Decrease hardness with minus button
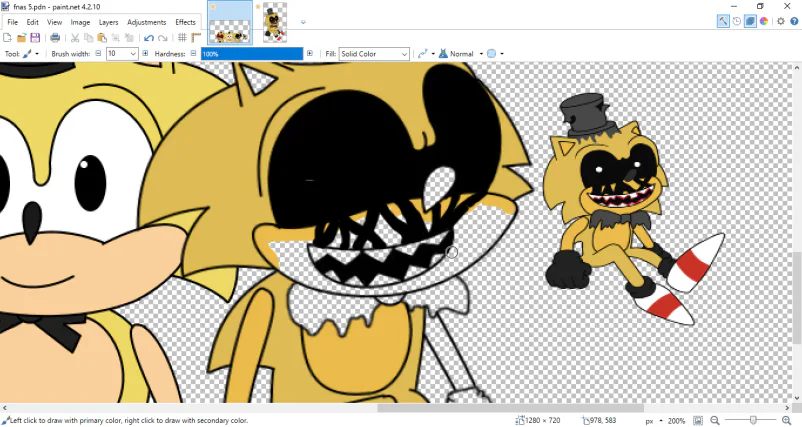 193,53
